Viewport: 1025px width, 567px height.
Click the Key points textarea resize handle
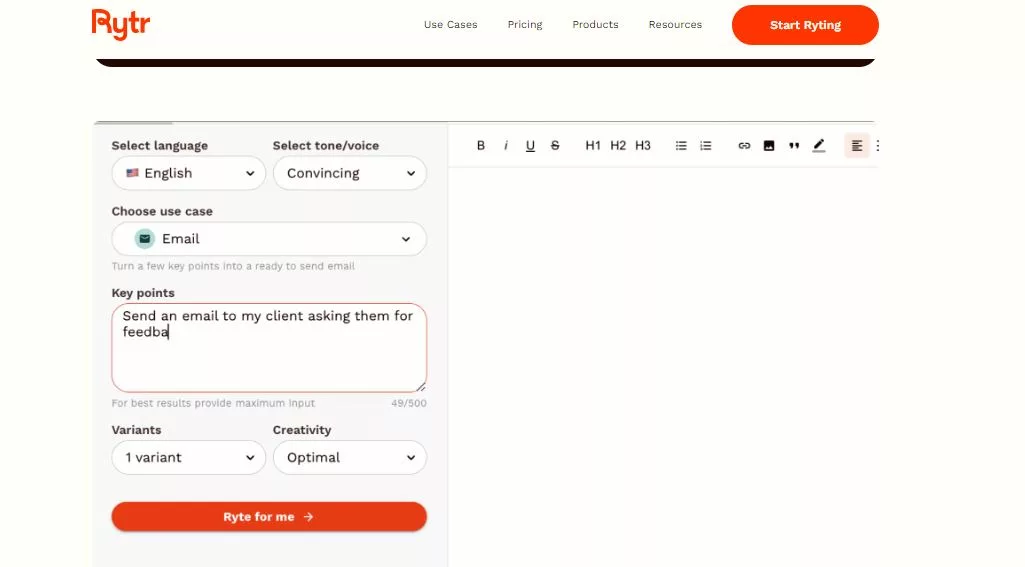pos(421,387)
